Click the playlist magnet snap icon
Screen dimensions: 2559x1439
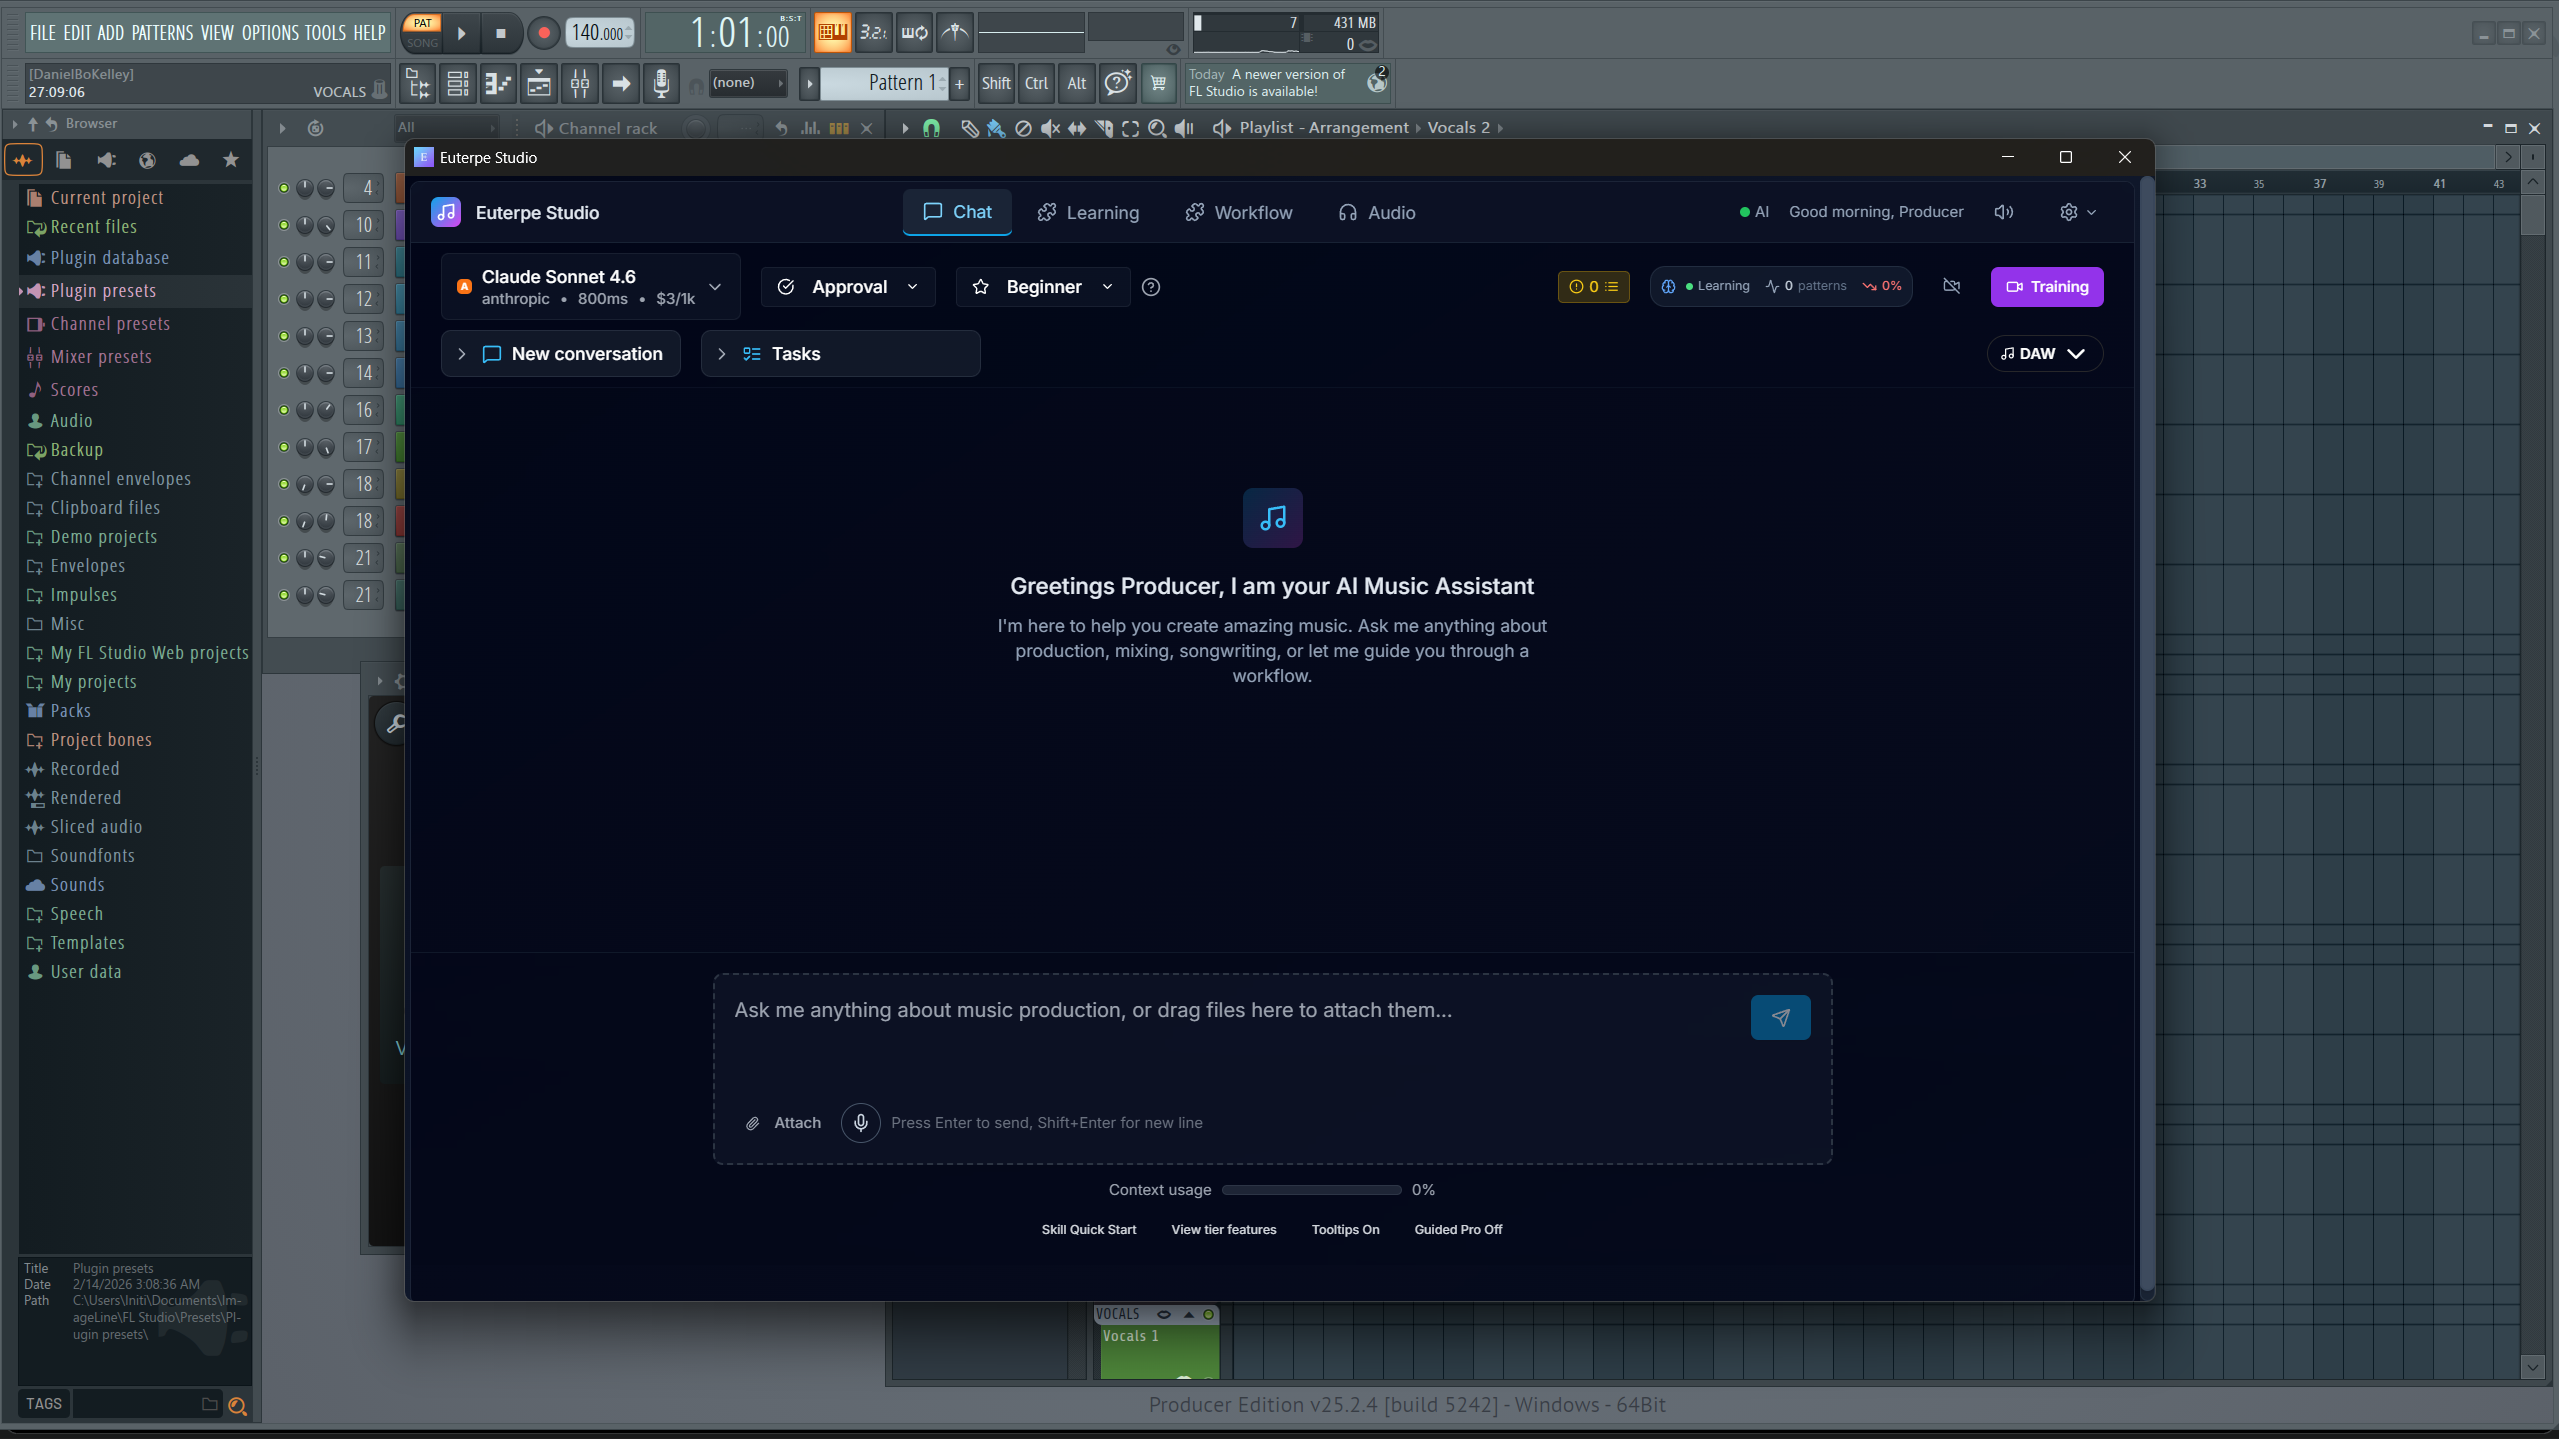931,128
